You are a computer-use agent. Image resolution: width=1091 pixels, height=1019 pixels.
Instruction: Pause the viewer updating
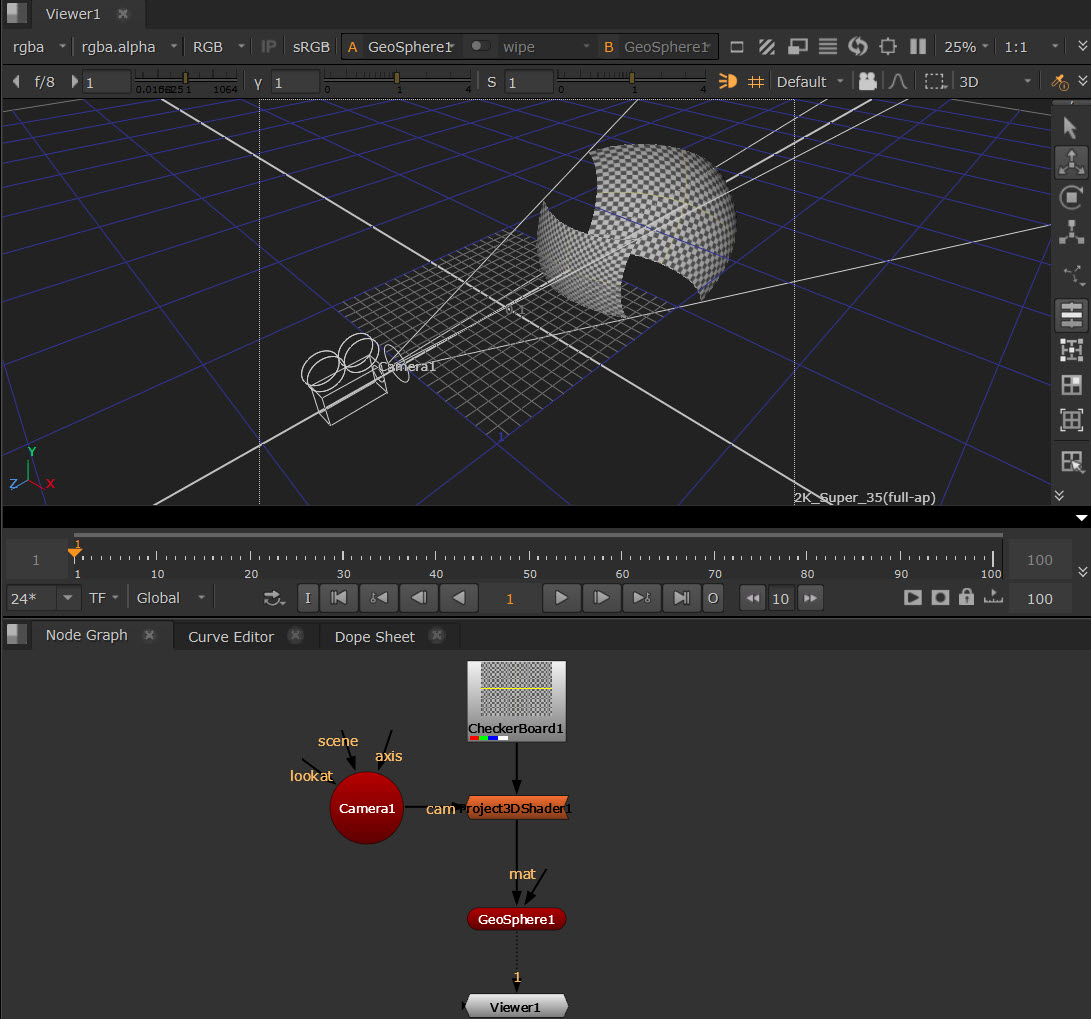click(x=917, y=47)
